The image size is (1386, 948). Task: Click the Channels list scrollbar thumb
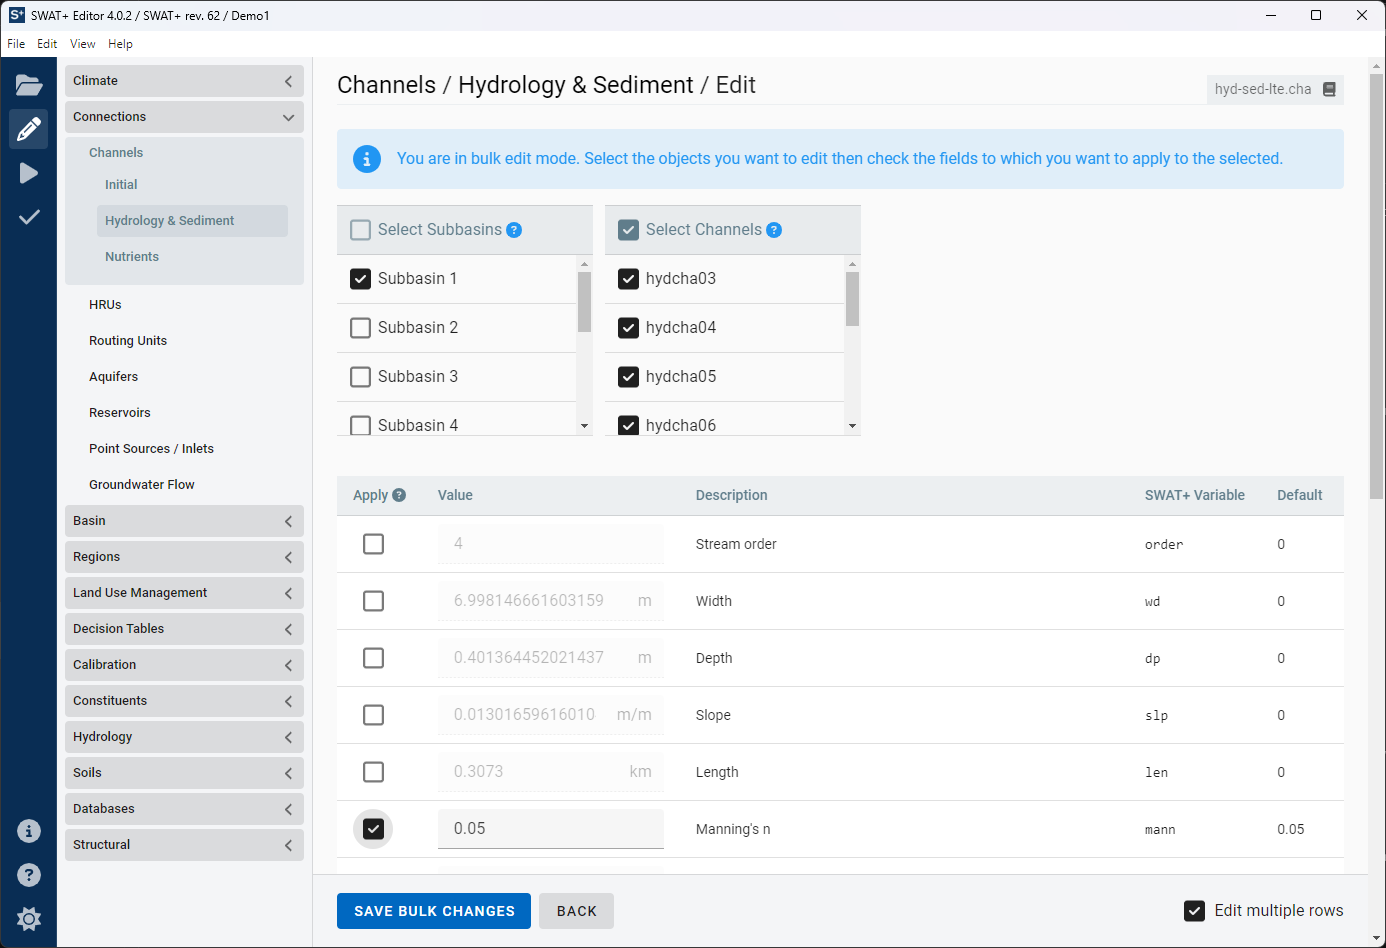click(x=853, y=299)
